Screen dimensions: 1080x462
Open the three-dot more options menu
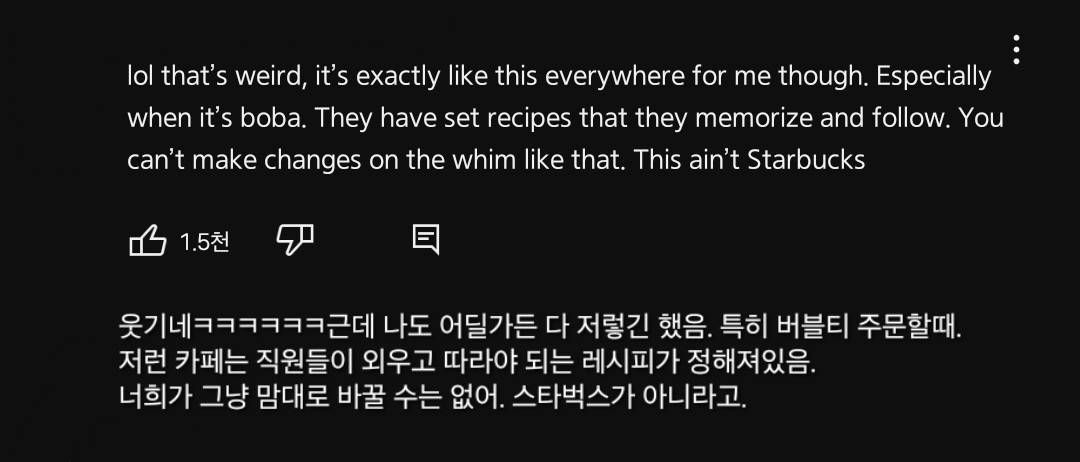[x=1017, y=50]
